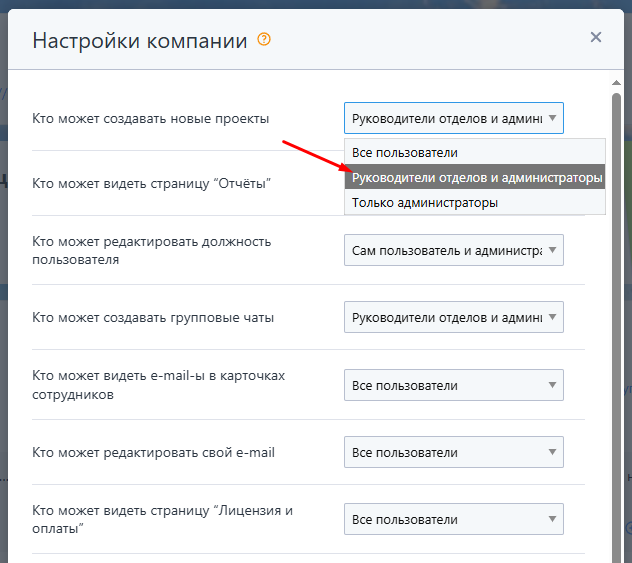Click the "Лицензия и оплаты" page setting label
Screen dimensions: 632x563
[x=162, y=519]
